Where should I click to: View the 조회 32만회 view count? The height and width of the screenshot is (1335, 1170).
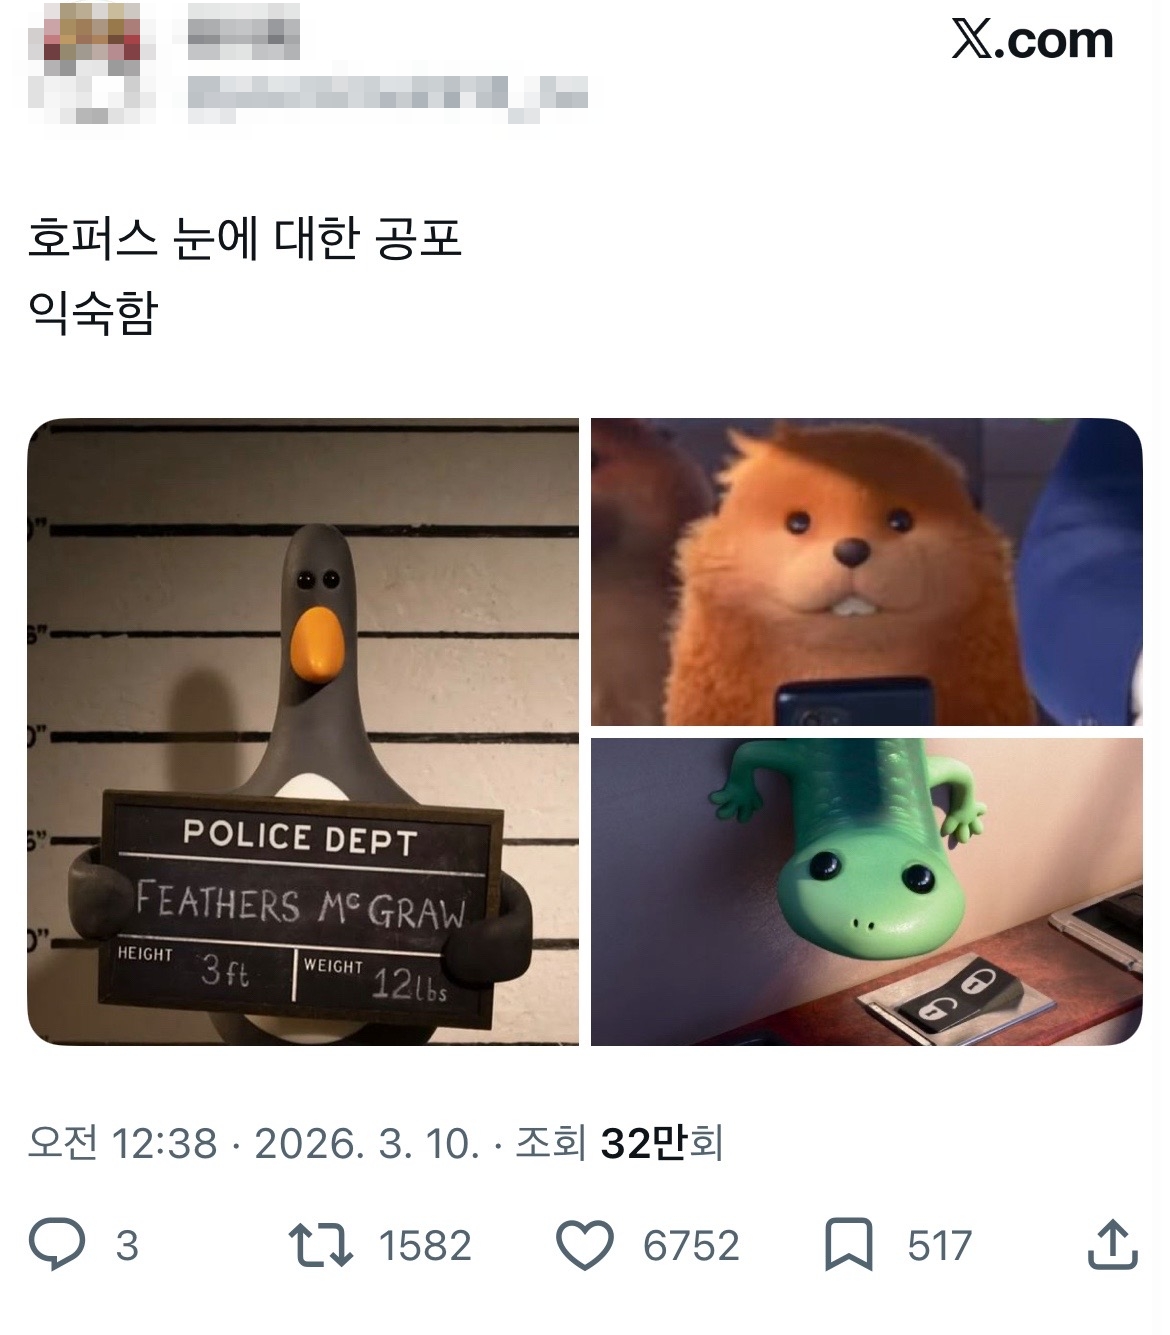pos(619,1142)
